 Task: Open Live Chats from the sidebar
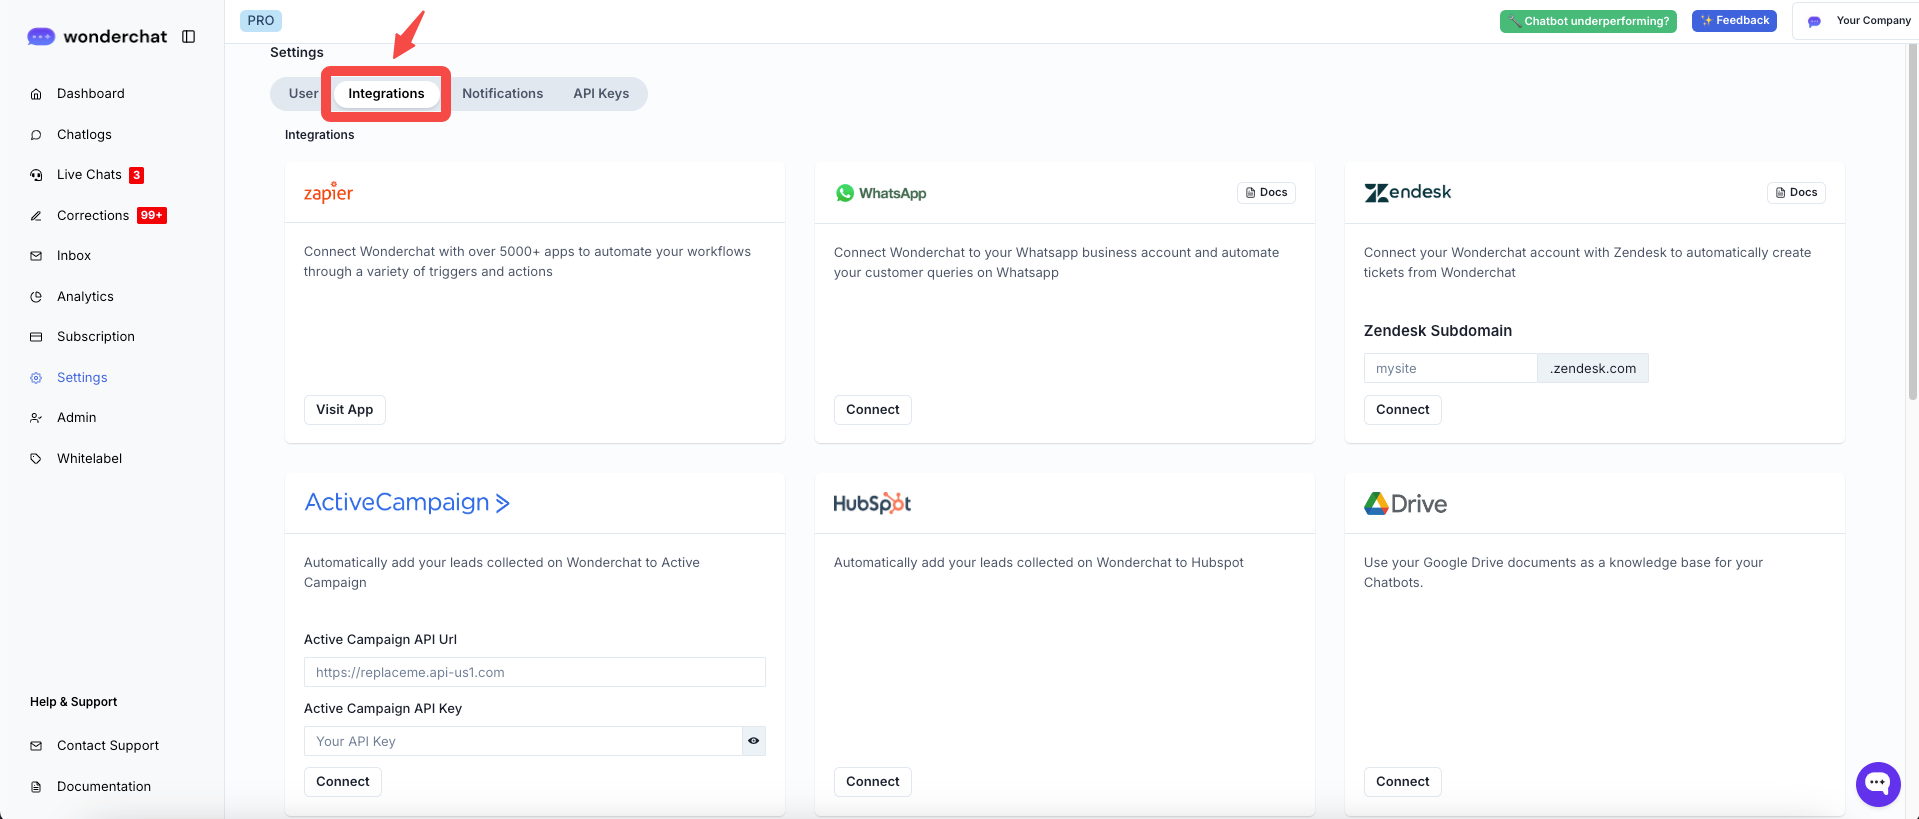(89, 175)
